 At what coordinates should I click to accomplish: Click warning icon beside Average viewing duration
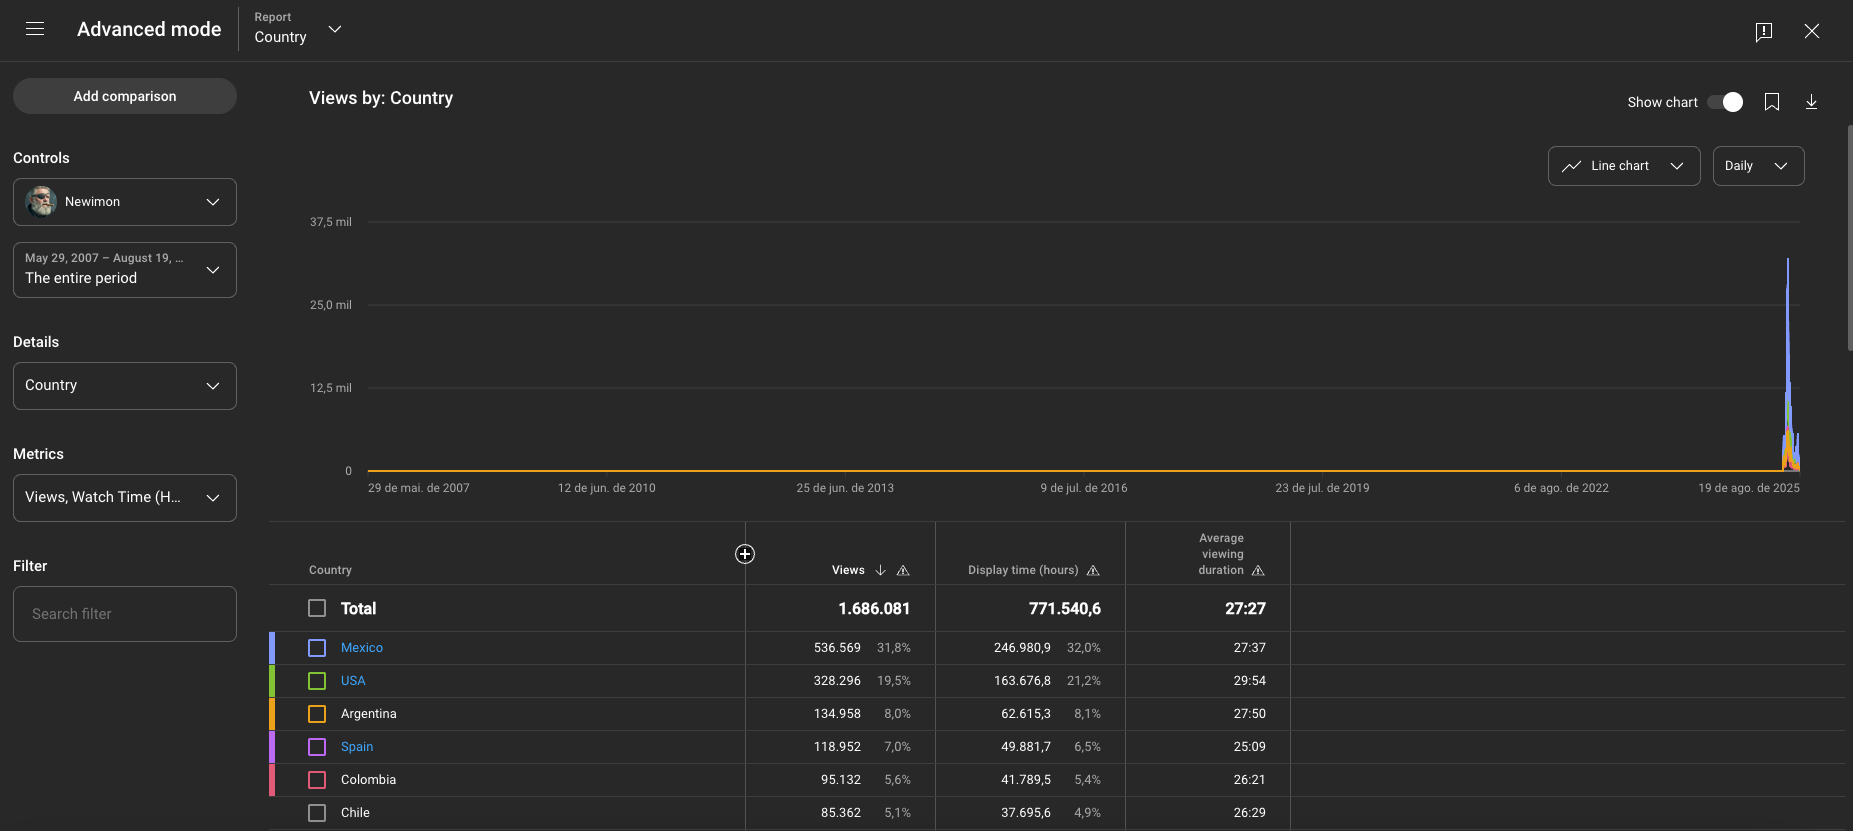coord(1258,570)
